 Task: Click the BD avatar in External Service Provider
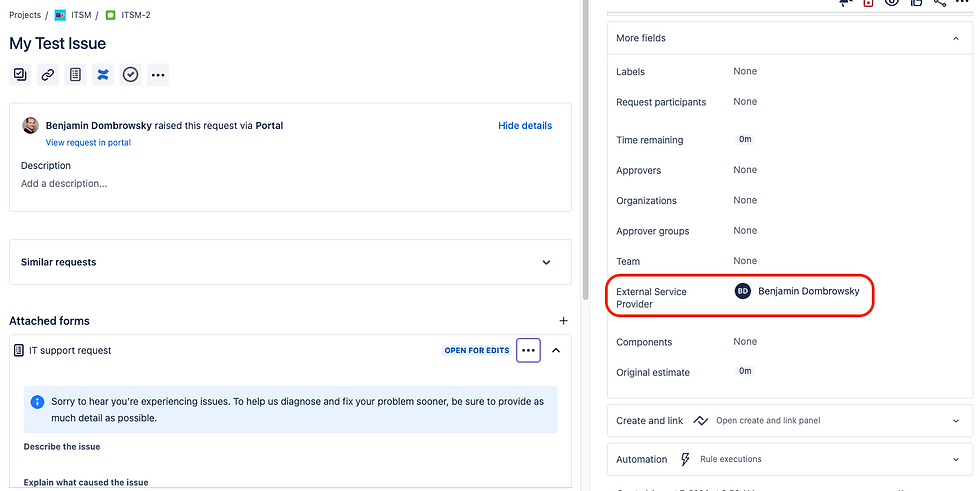pos(742,291)
